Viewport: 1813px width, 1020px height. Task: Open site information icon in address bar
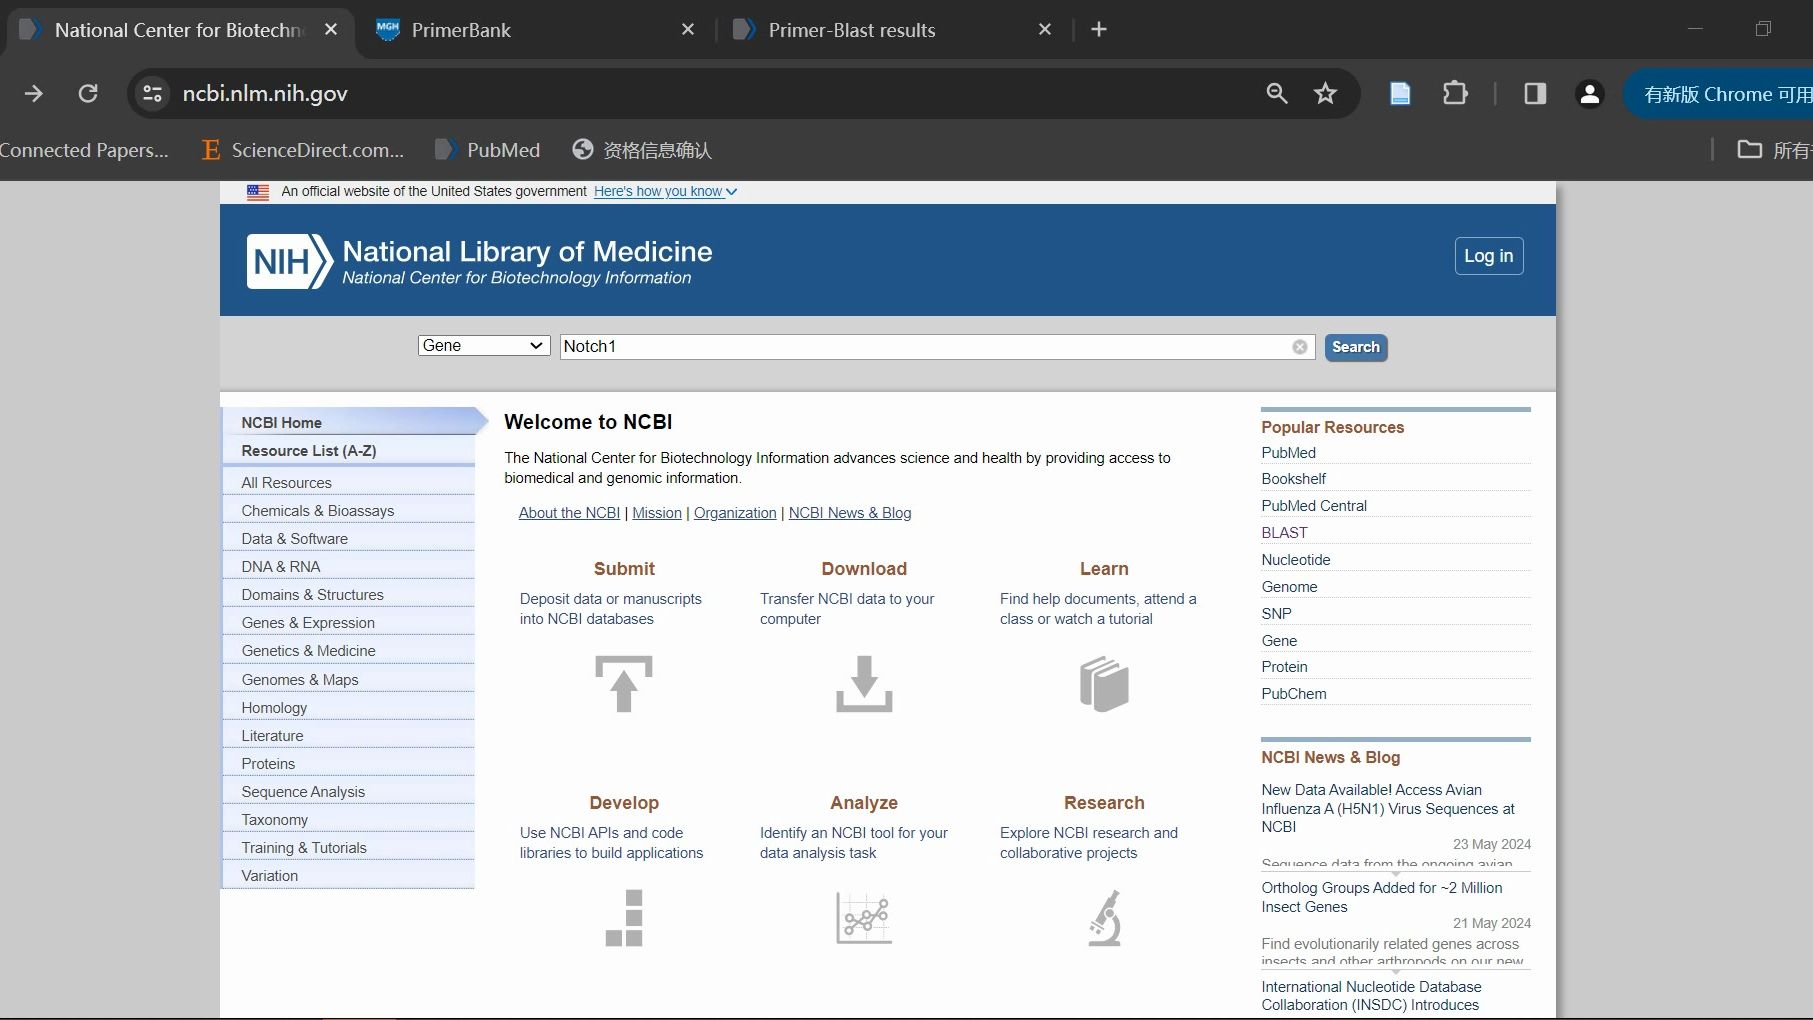(x=152, y=93)
